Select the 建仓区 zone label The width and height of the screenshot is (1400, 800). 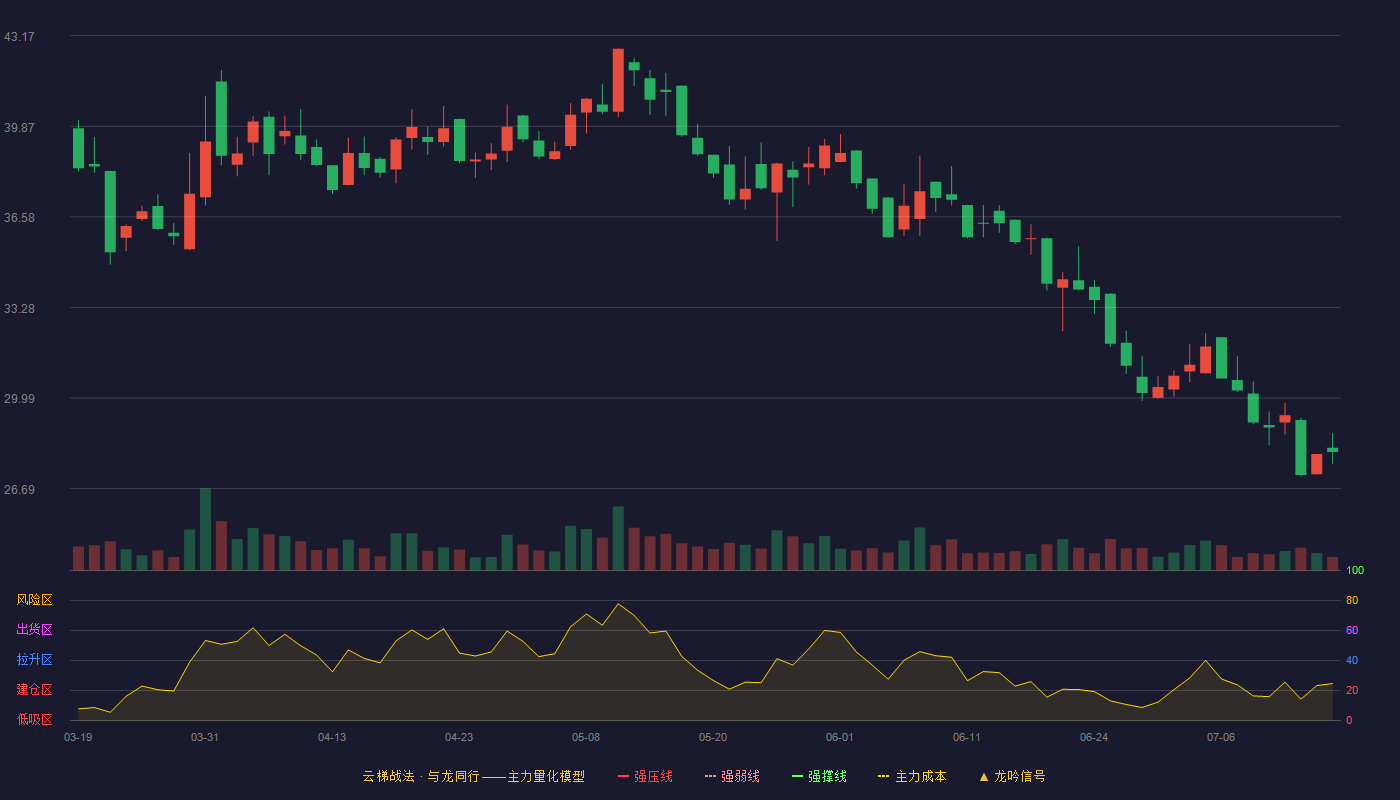[x=34, y=690]
